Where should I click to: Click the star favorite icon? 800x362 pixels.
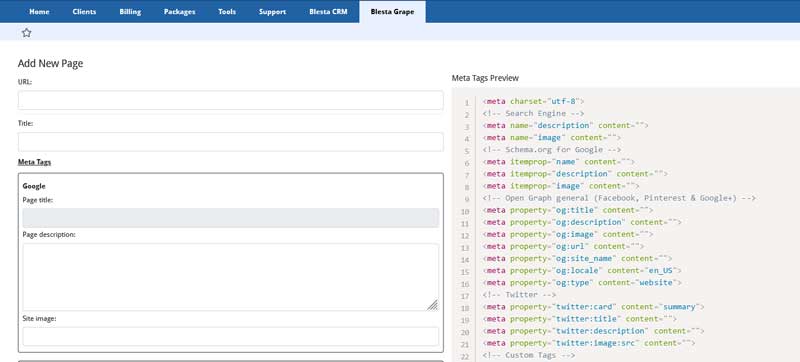tap(27, 33)
